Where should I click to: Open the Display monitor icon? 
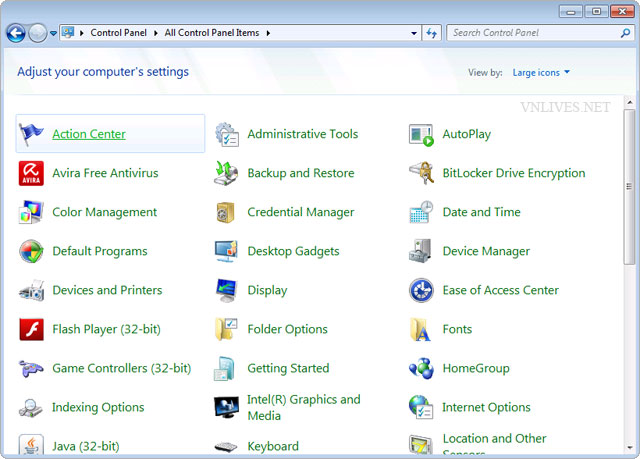[x=227, y=290]
